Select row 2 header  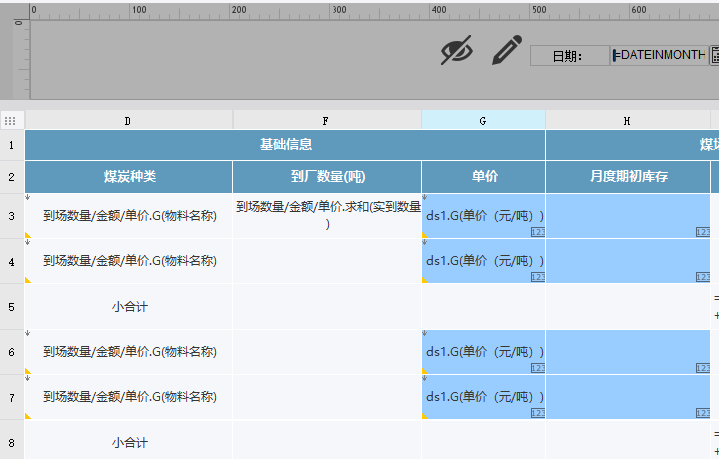12,177
